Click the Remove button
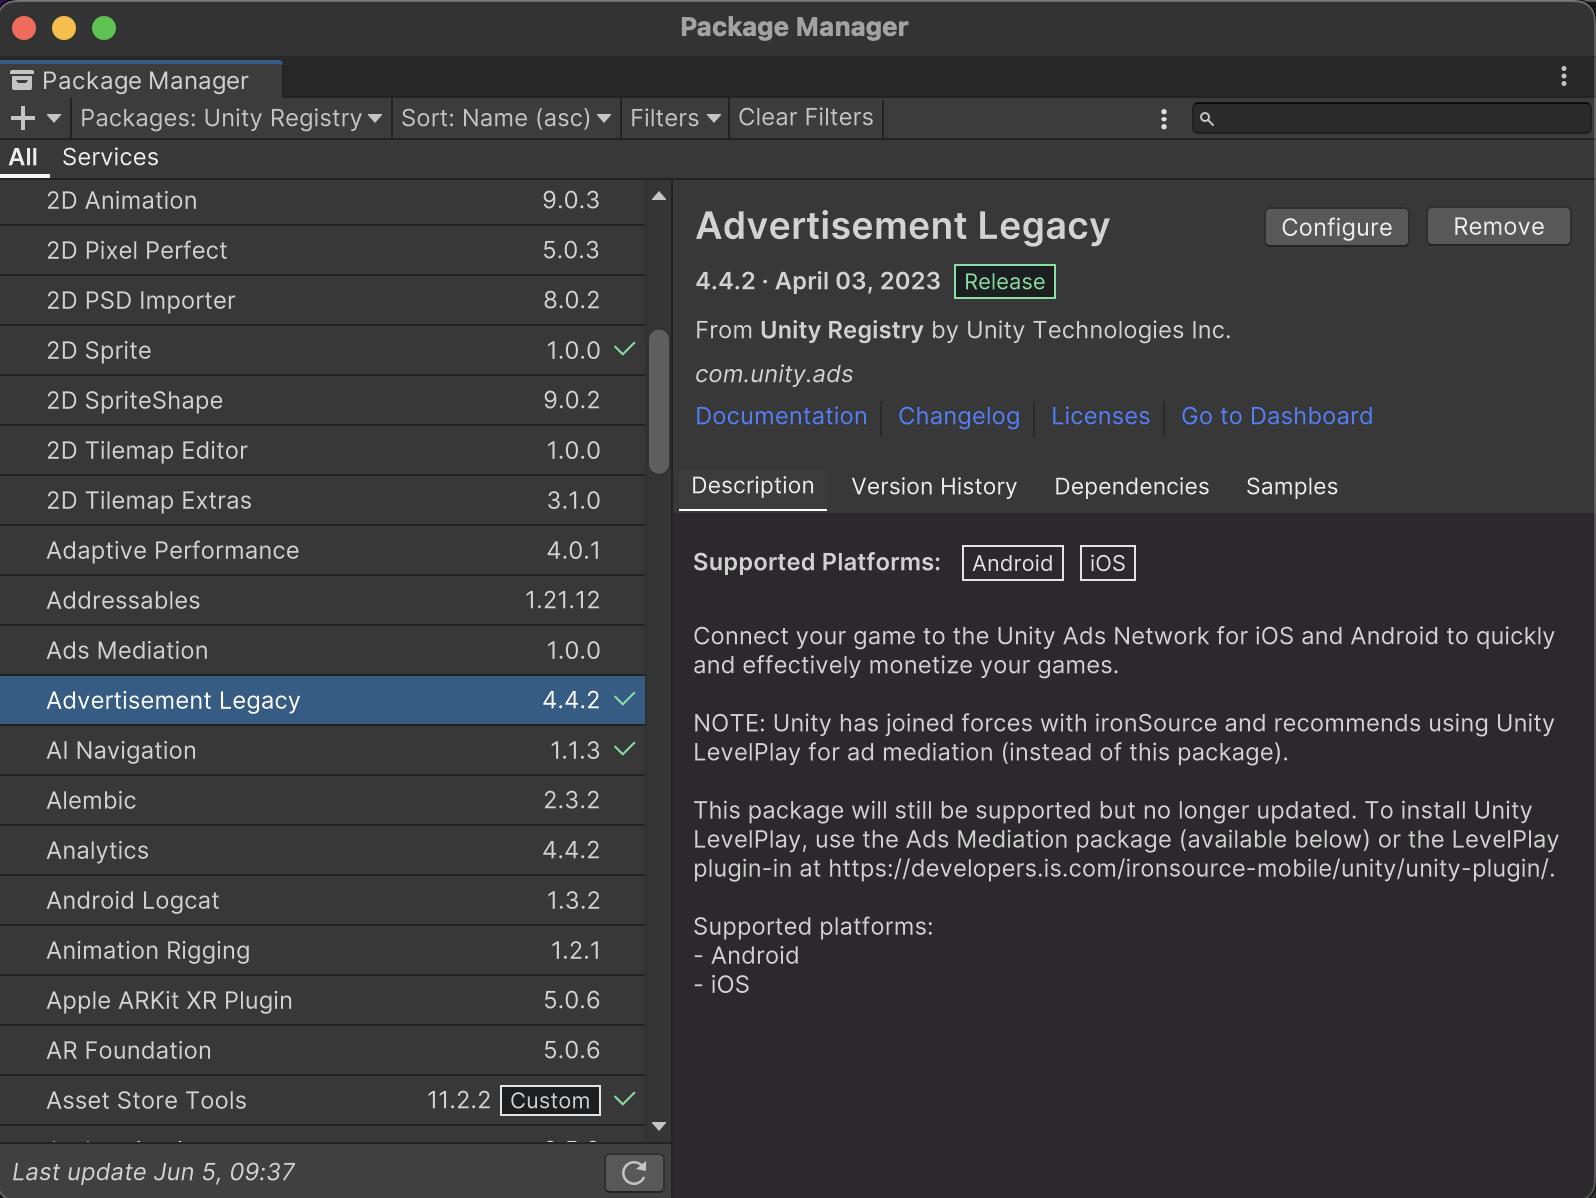This screenshot has width=1596, height=1198. (1498, 226)
